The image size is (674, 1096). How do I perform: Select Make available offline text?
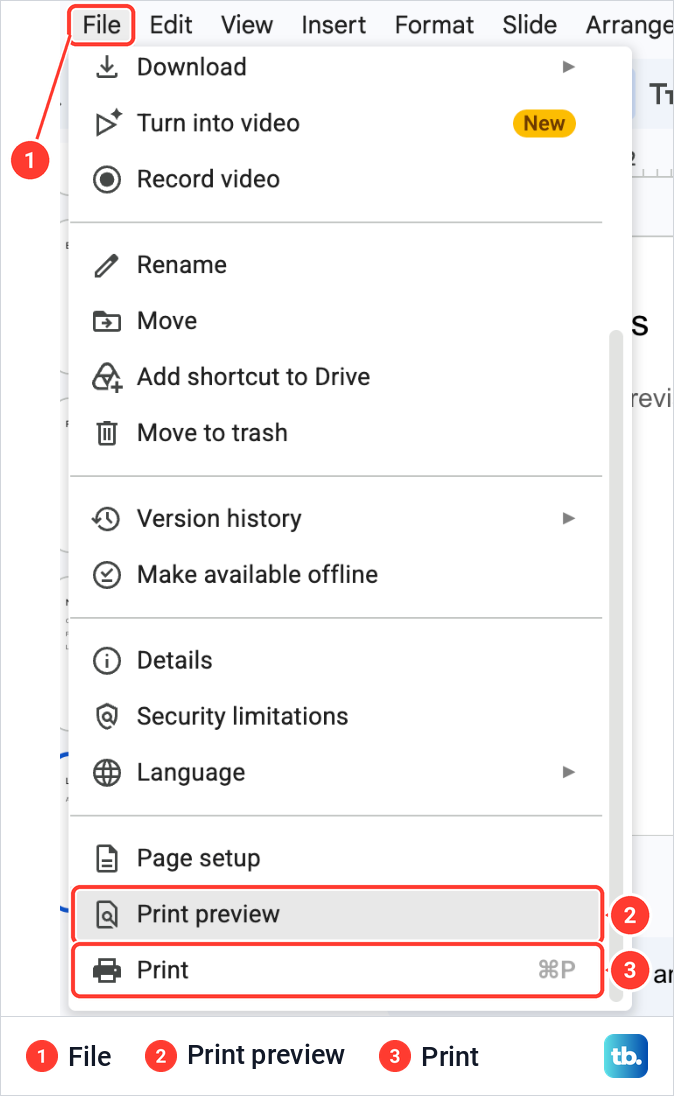[x=257, y=575]
